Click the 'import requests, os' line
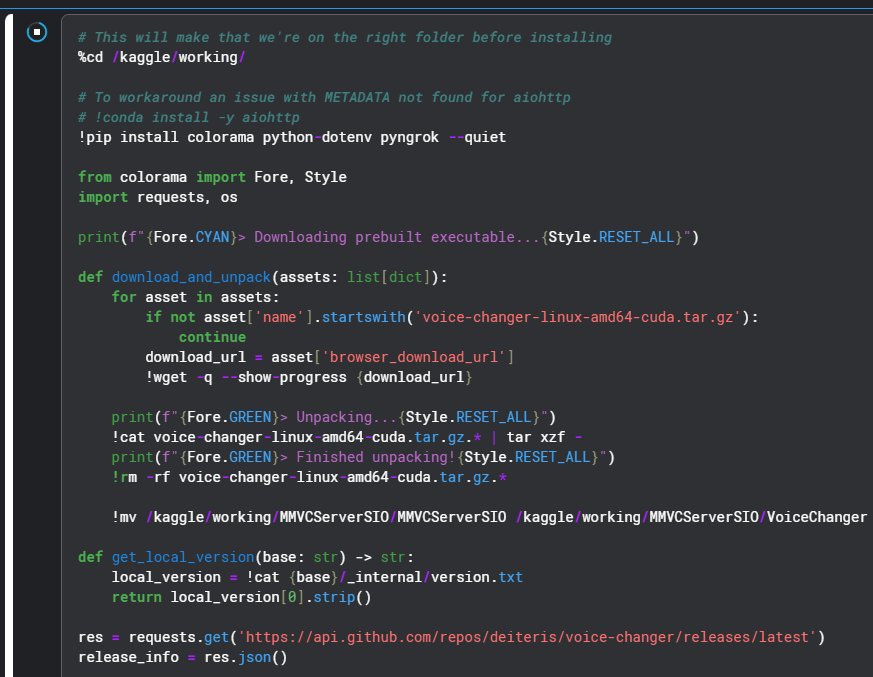Viewport: 873px width, 677px height. [x=157, y=197]
